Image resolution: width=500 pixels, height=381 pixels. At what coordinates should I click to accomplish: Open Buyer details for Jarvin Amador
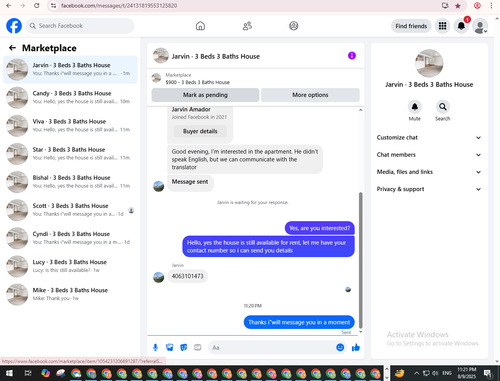(x=200, y=131)
